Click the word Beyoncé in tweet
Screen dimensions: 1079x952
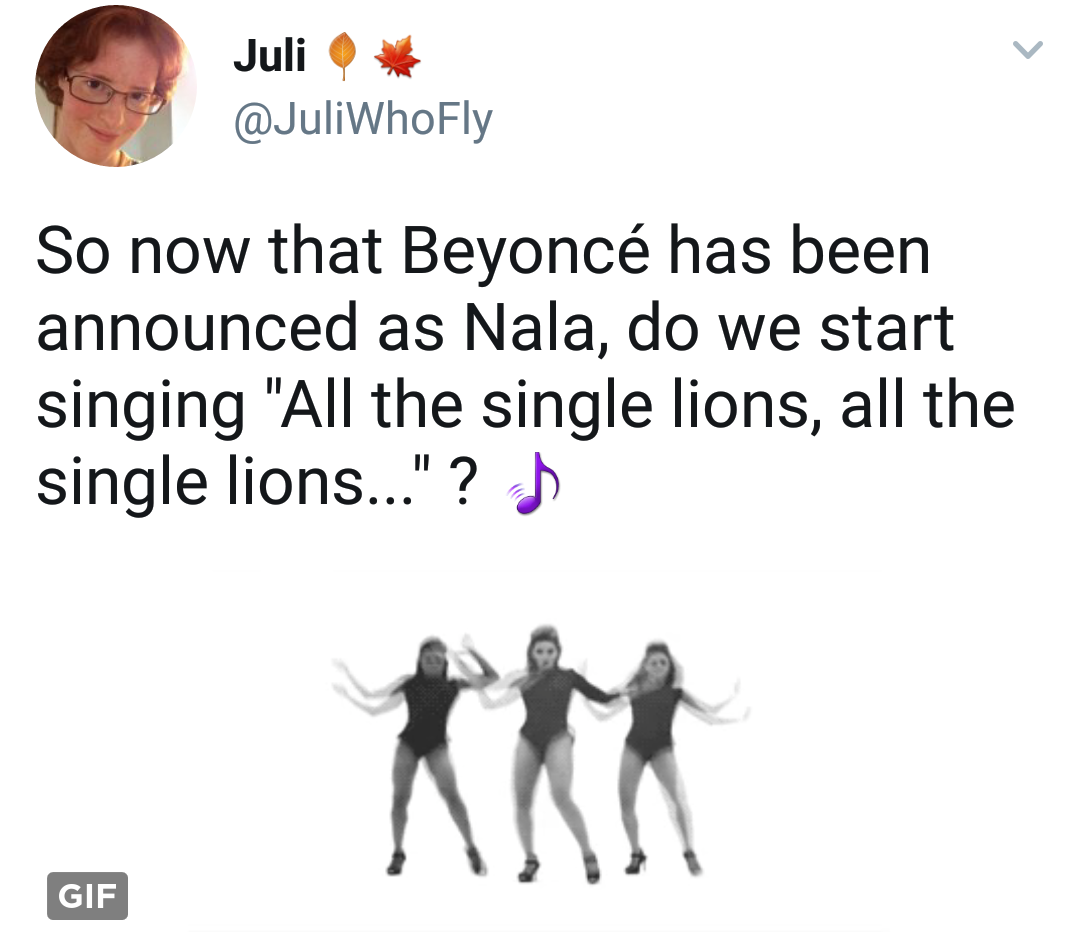click(525, 251)
